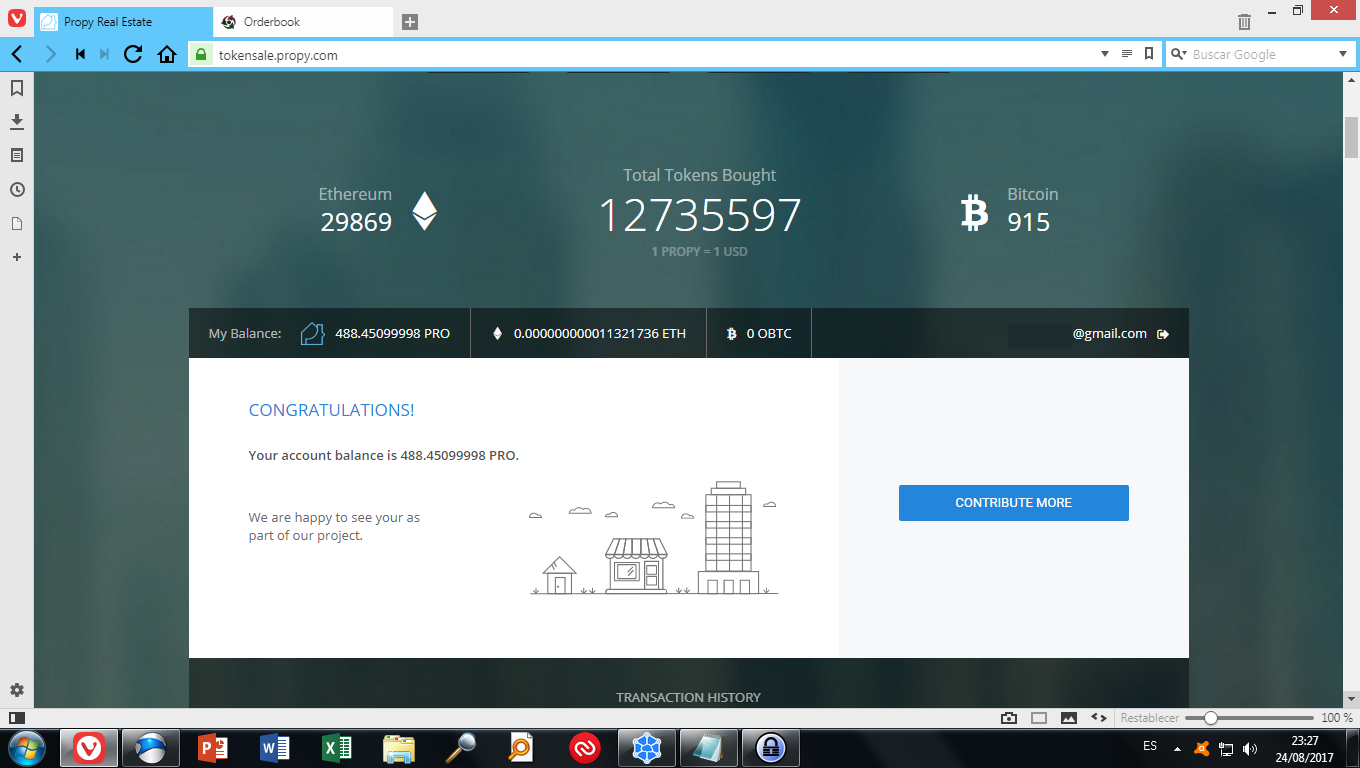Screen dimensions: 1360x768
Task: Capture the page with camera icon
Action: [1009, 718]
